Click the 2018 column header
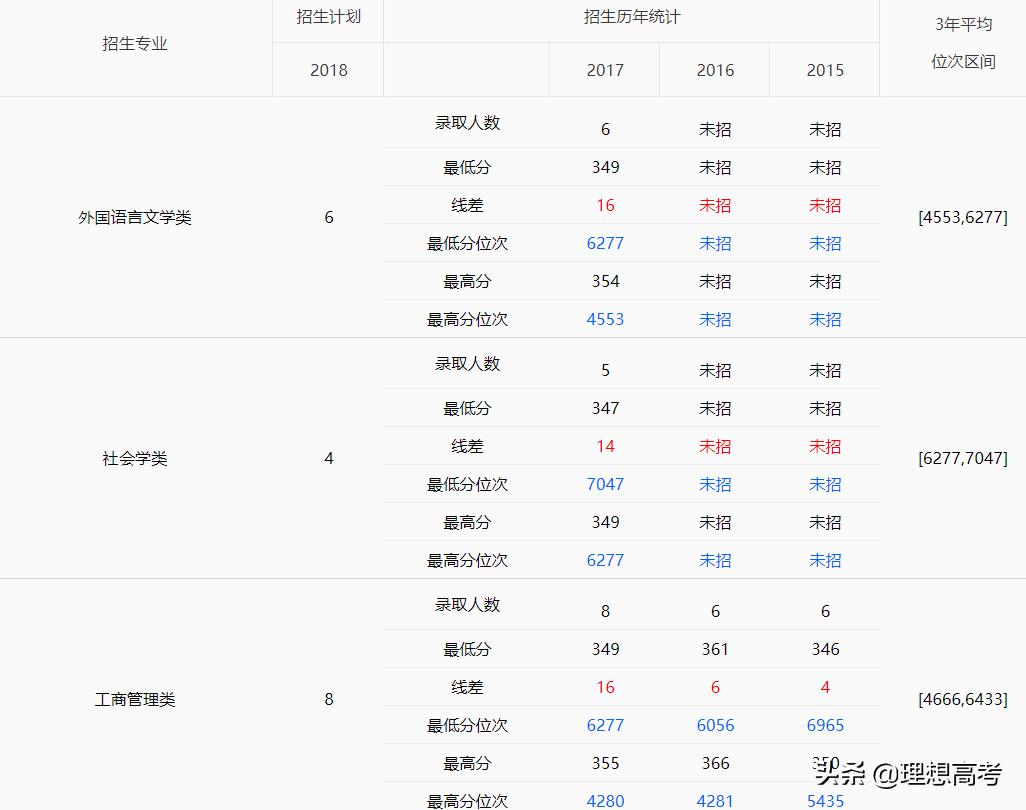This screenshot has width=1026, height=810. pos(328,70)
